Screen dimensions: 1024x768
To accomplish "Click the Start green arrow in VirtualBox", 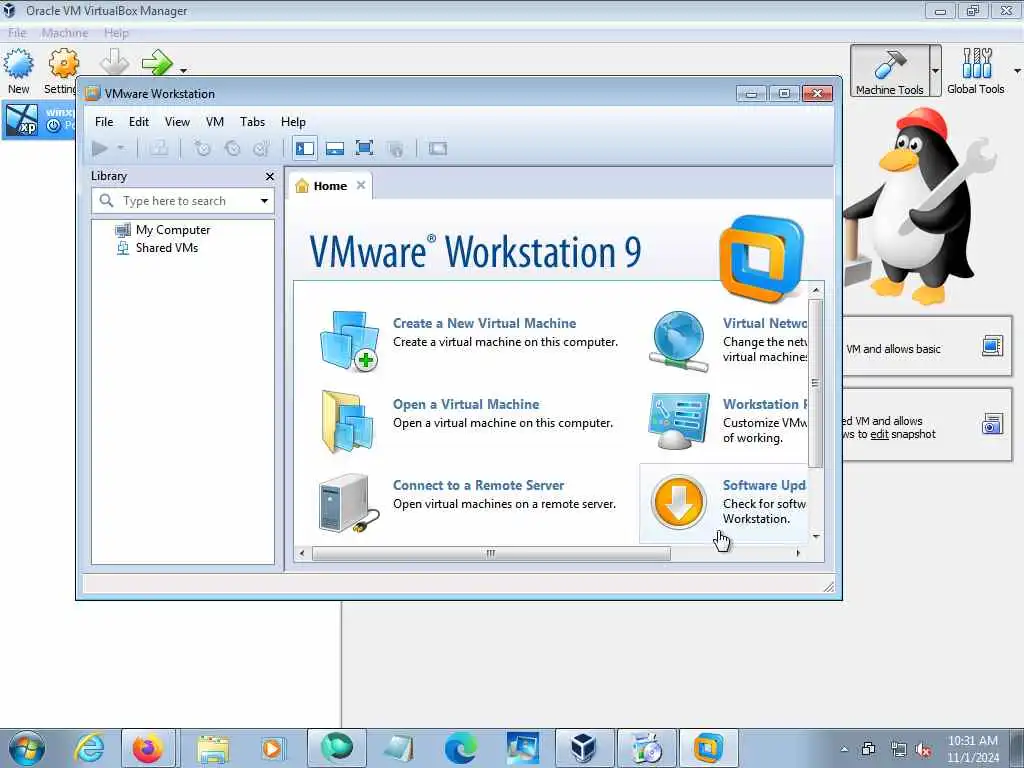I will click(x=157, y=63).
